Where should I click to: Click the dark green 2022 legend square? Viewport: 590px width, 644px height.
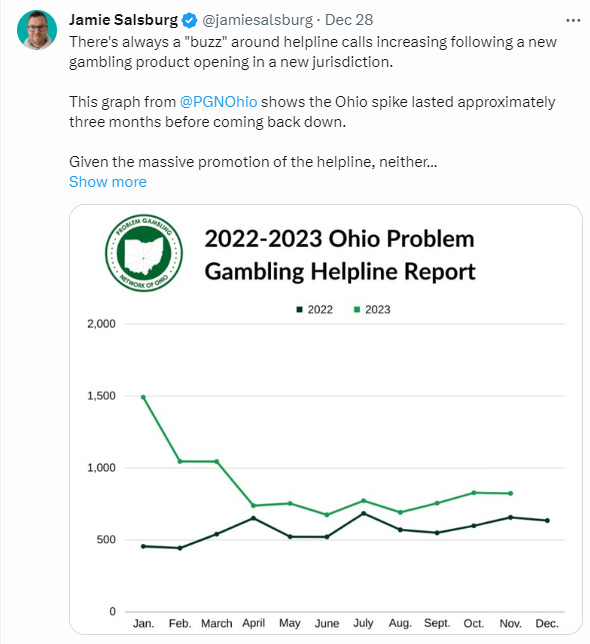(299, 309)
